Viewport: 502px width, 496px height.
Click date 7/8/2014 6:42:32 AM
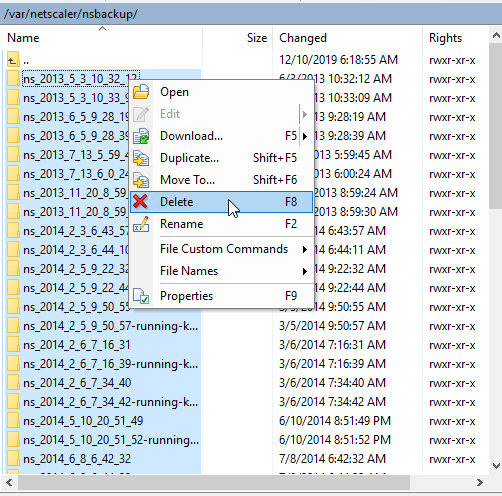click(x=332, y=459)
